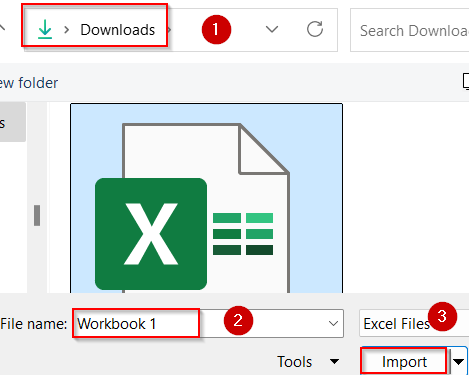
Task: Open the Tools menu
Action: [308, 362]
